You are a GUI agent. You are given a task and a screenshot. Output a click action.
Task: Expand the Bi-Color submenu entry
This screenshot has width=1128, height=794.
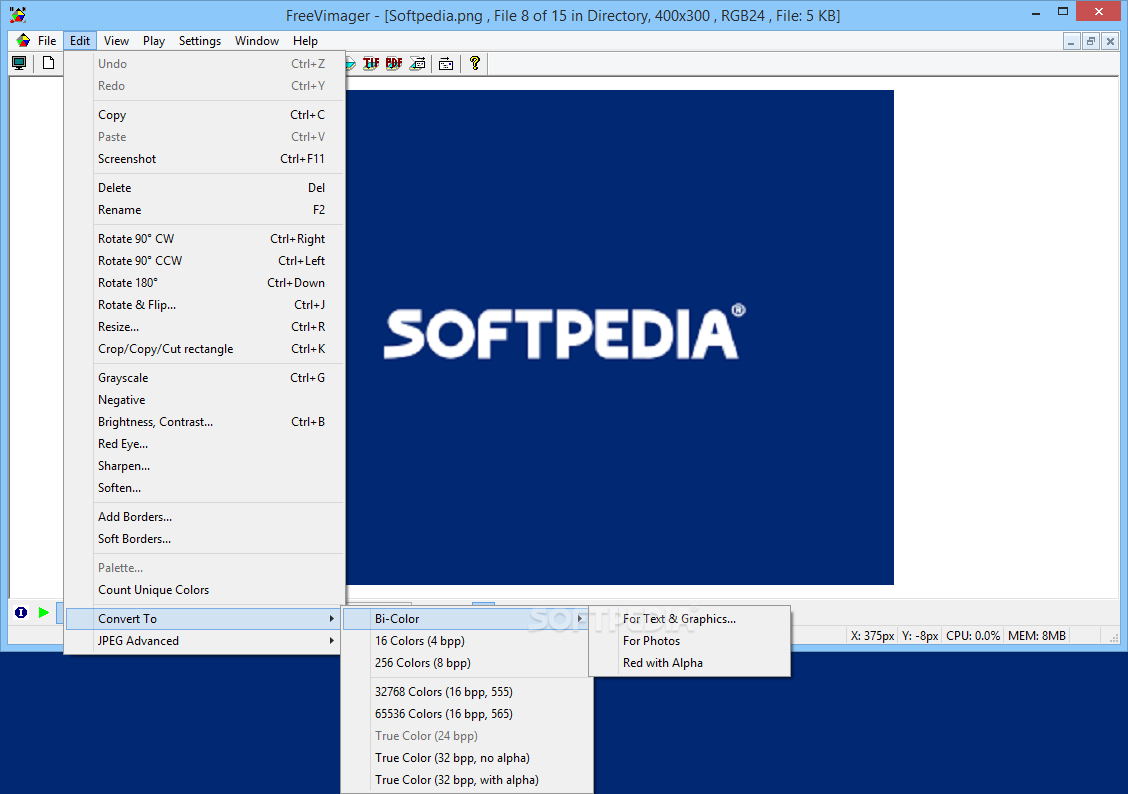[x=467, y=619]
